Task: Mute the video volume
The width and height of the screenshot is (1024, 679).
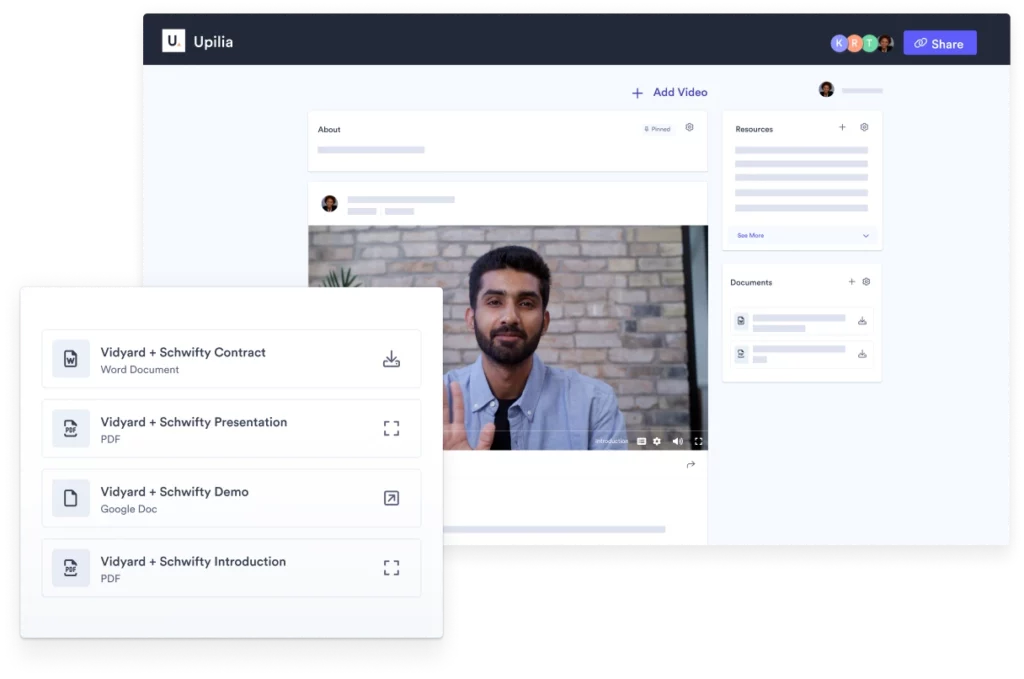Action: pyautogui.click(x=677, y=441)
